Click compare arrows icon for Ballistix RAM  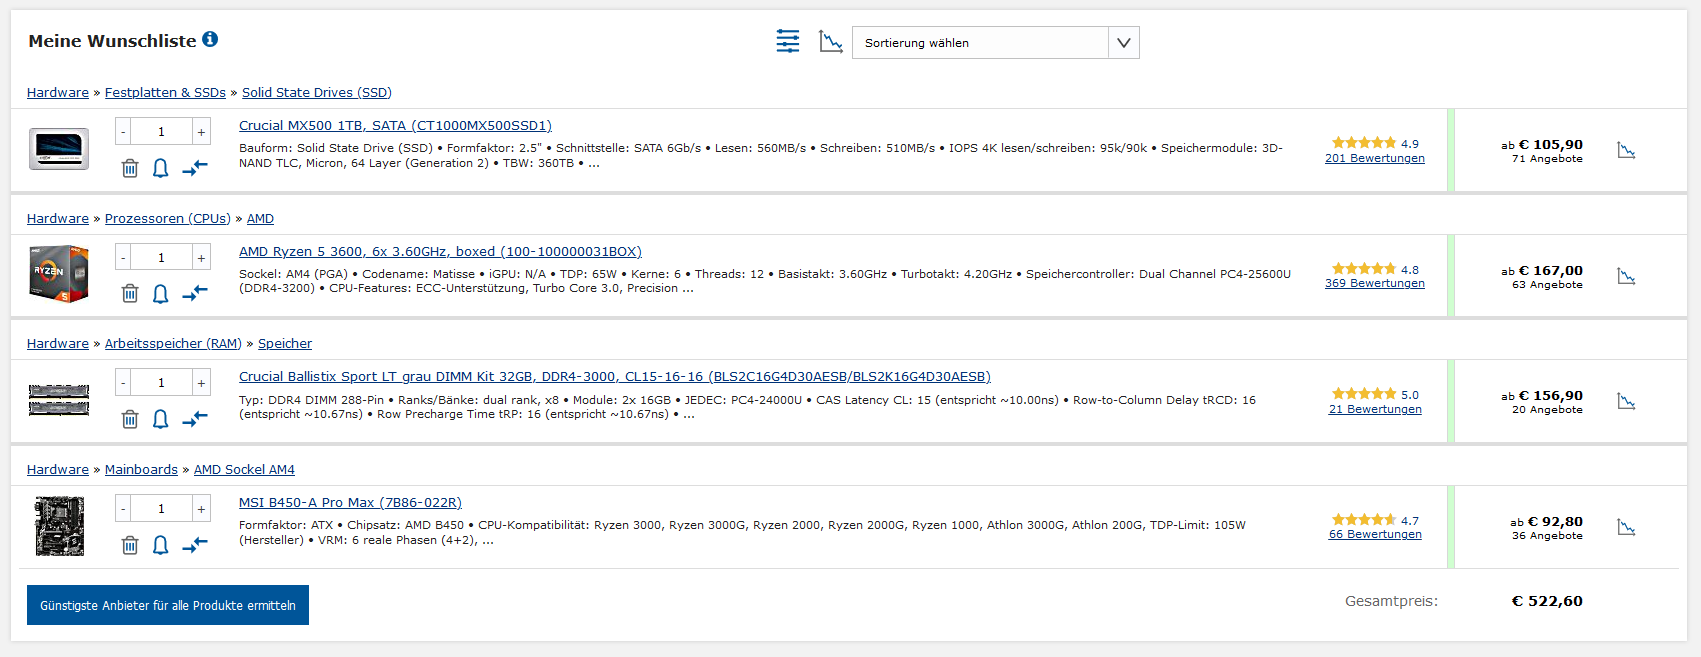click(195, 418)
